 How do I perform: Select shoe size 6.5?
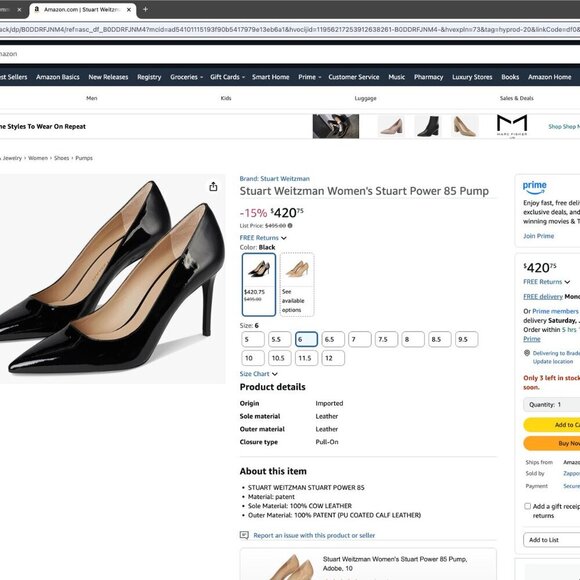[333, 339]
